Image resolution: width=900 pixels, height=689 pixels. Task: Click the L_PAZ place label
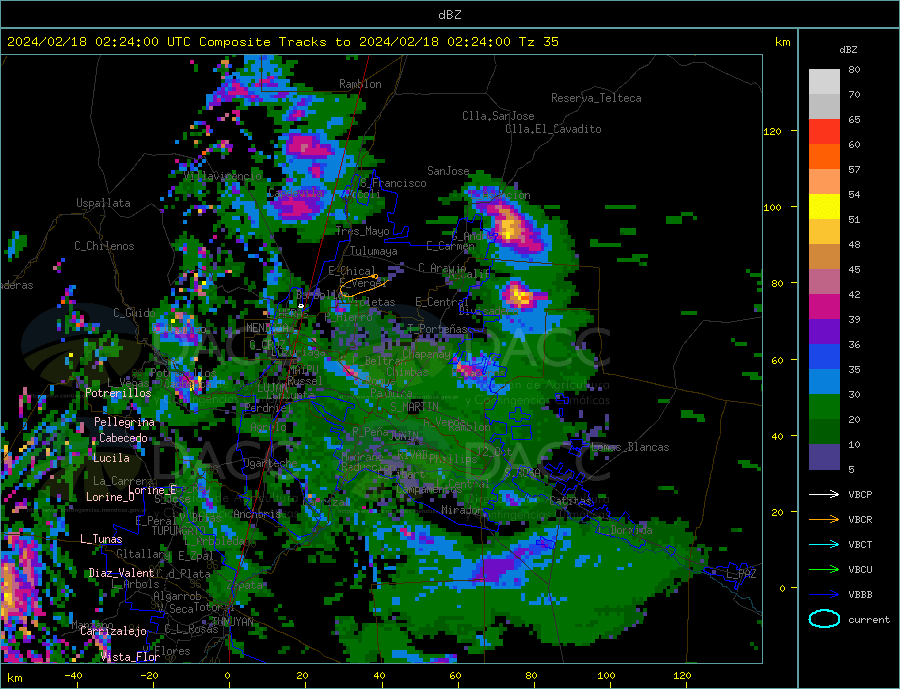(741, 574)
